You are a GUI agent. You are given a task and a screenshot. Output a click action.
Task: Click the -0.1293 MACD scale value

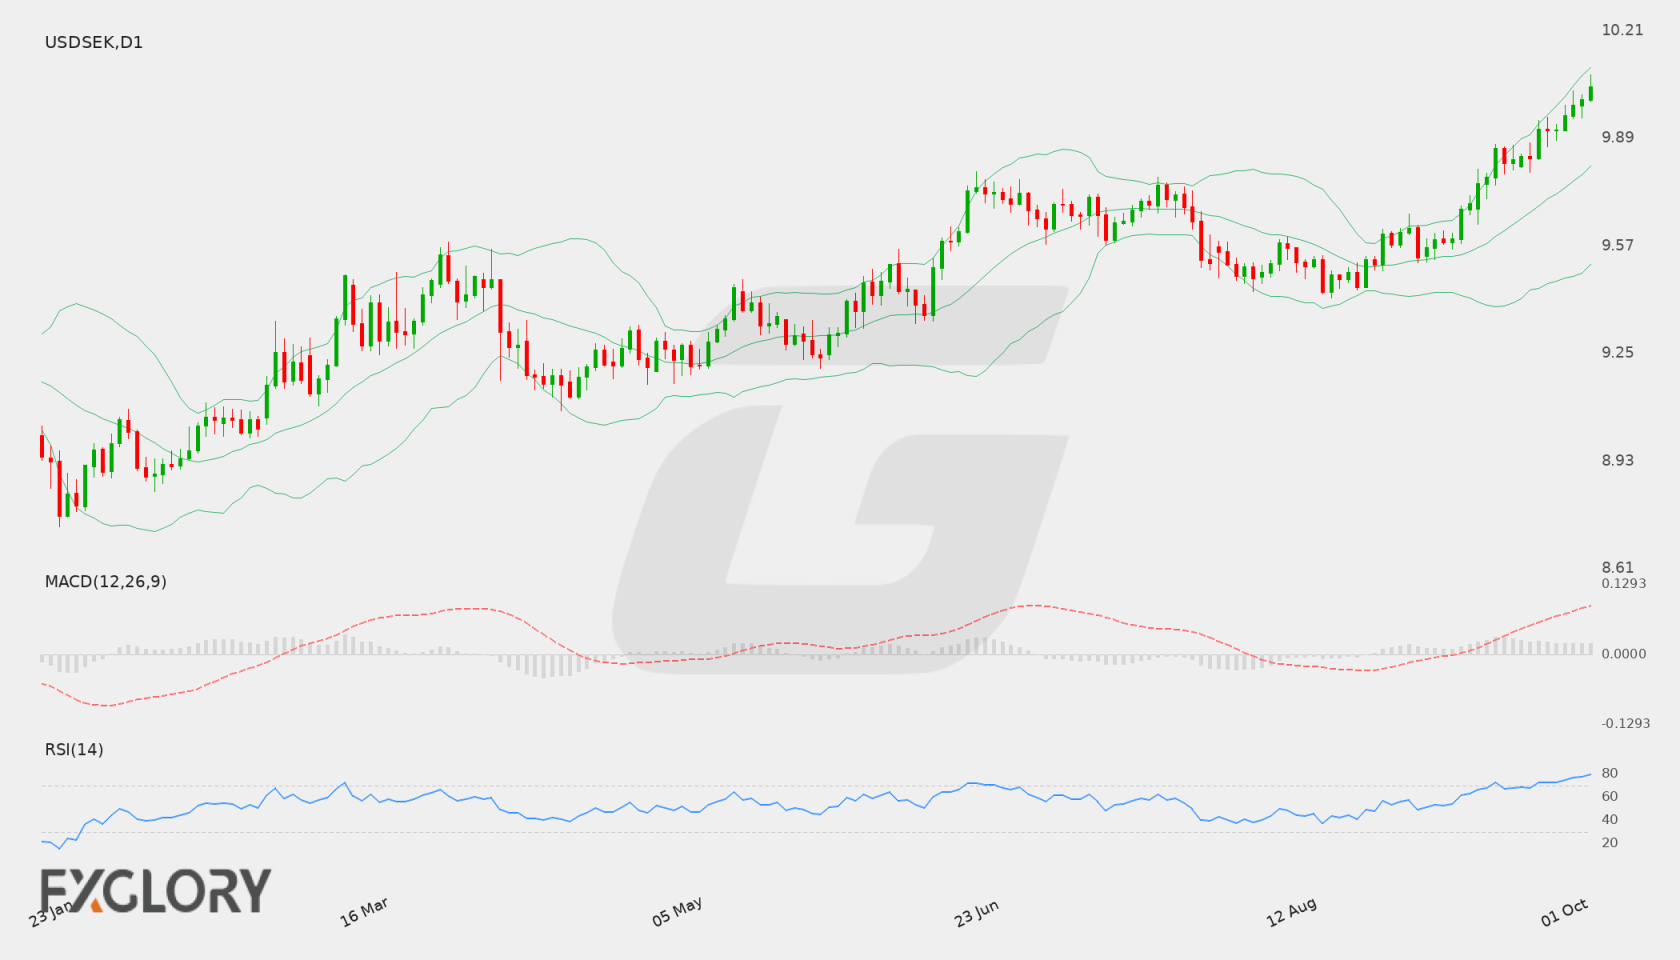pos(1626,723)
